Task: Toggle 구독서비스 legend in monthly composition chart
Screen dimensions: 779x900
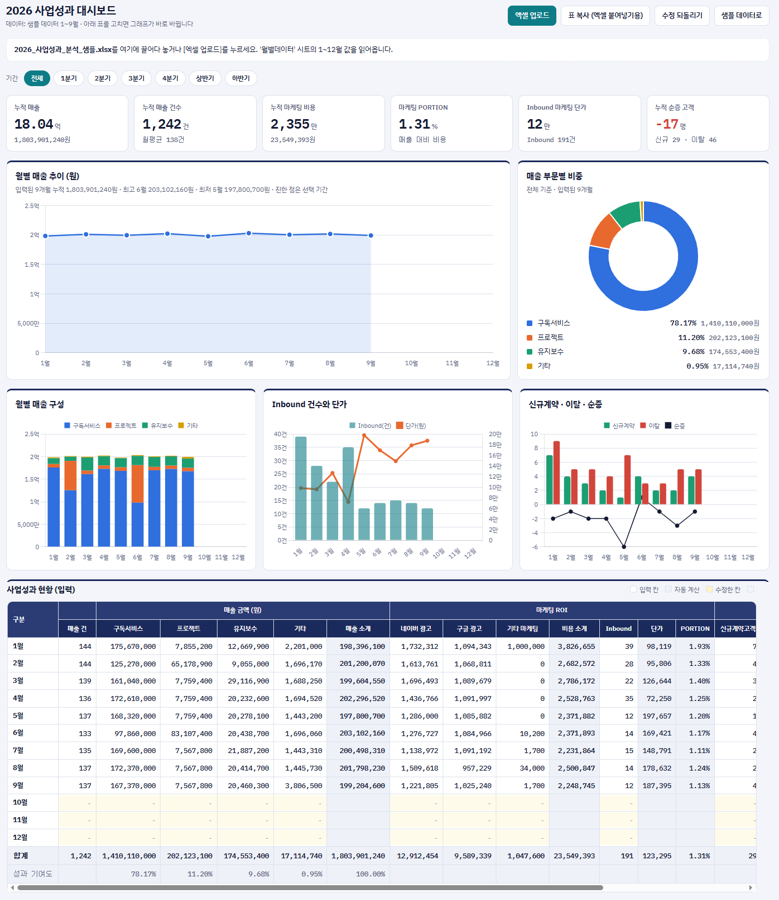Action: click(x=82, y=425)
